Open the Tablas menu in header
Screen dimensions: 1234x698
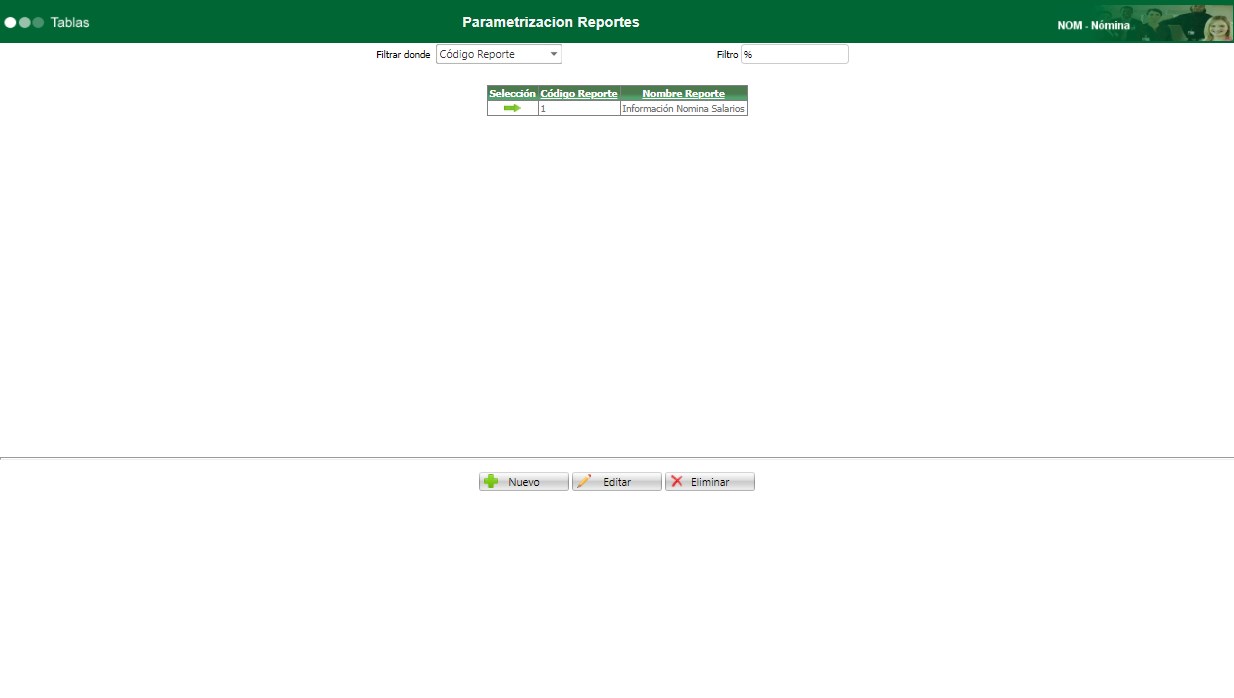pyautogui.click(x=70, y=22)
